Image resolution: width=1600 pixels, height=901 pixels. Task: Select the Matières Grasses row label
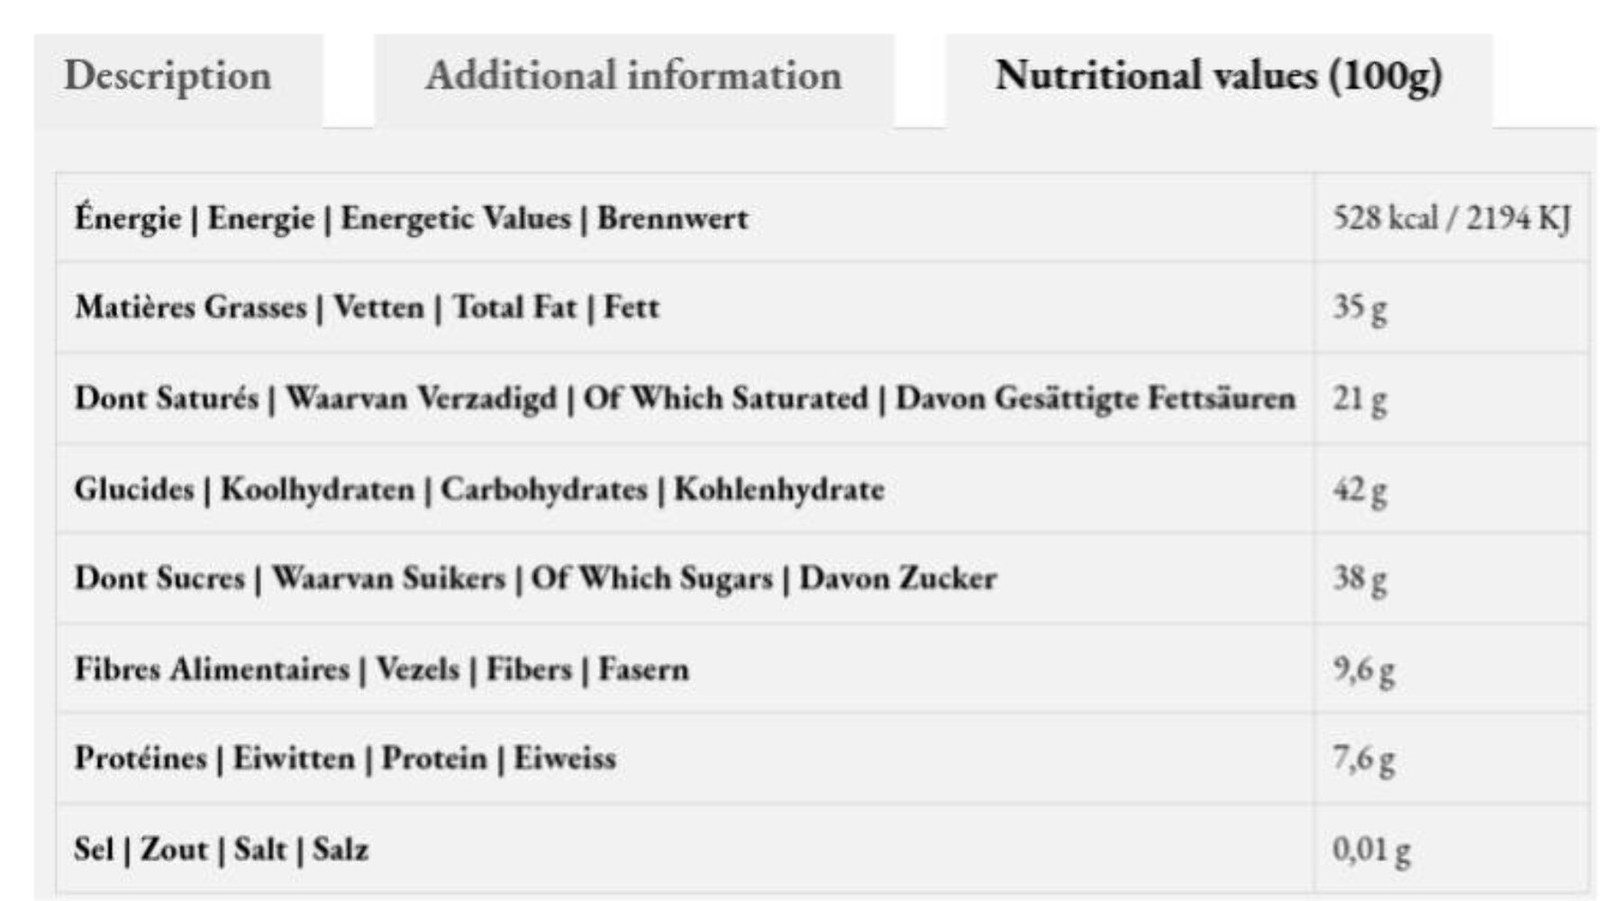click(x=367, y=307)
